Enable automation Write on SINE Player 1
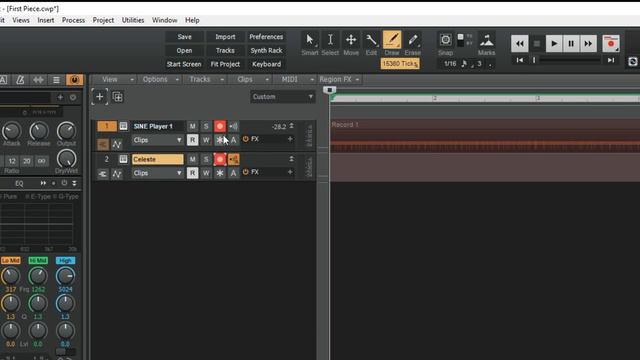This screenshot has height=360, width=640. (206, 140)
